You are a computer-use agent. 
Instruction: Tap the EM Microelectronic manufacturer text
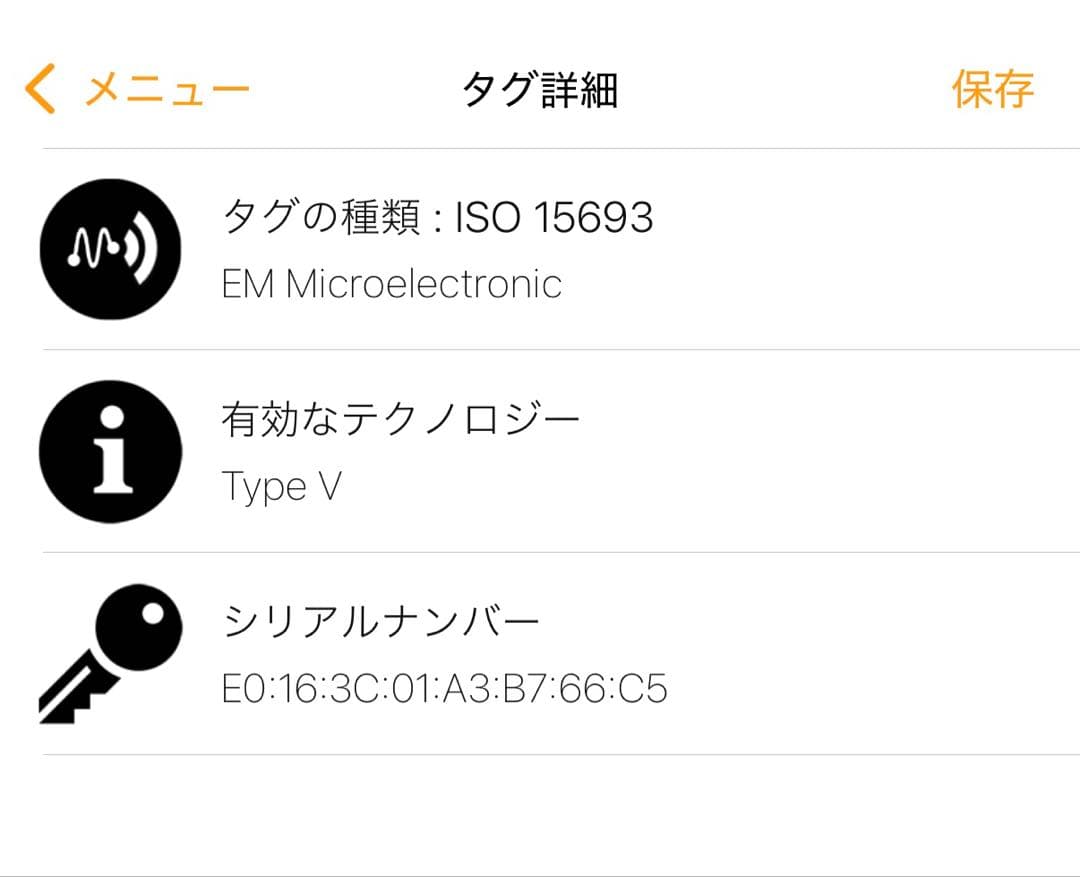pyautogui.click(x=390, y=284)
